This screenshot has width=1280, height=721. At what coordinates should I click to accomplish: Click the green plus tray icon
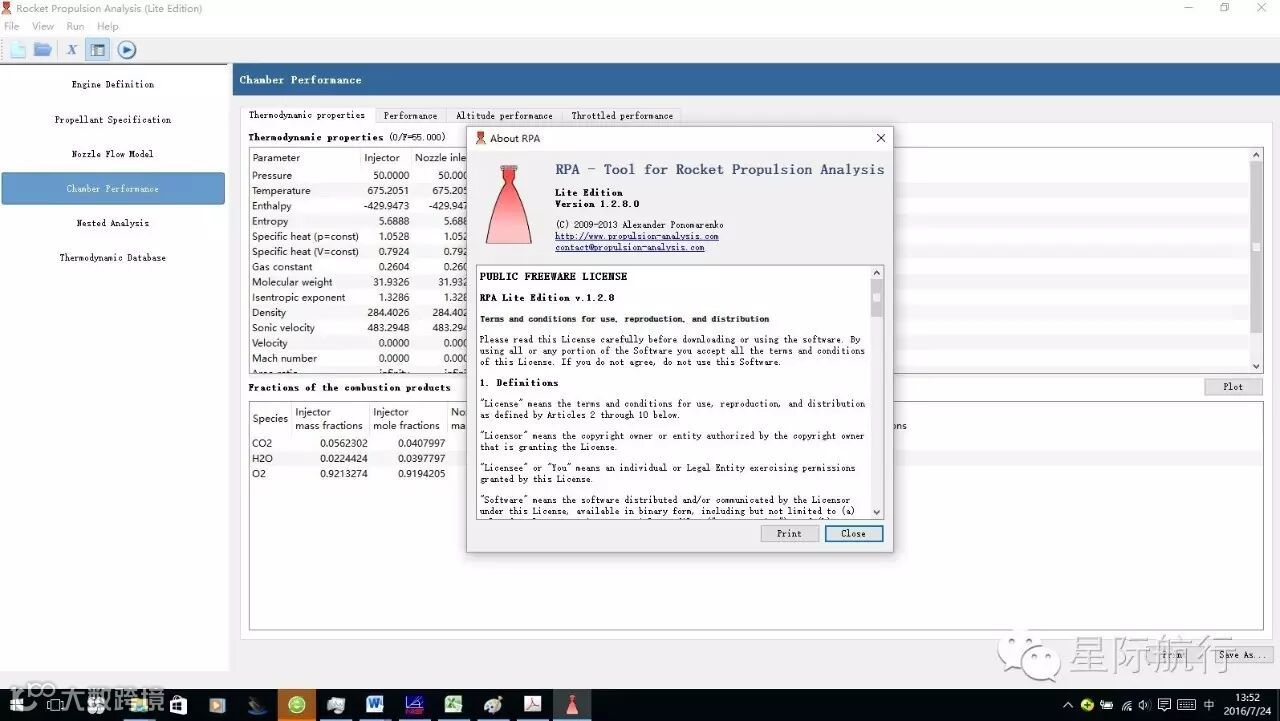tap(1088, 705)
